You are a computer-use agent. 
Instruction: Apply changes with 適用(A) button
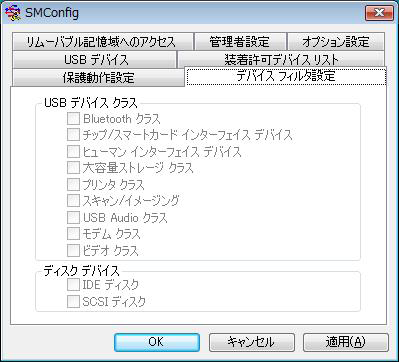coord(346,342)
